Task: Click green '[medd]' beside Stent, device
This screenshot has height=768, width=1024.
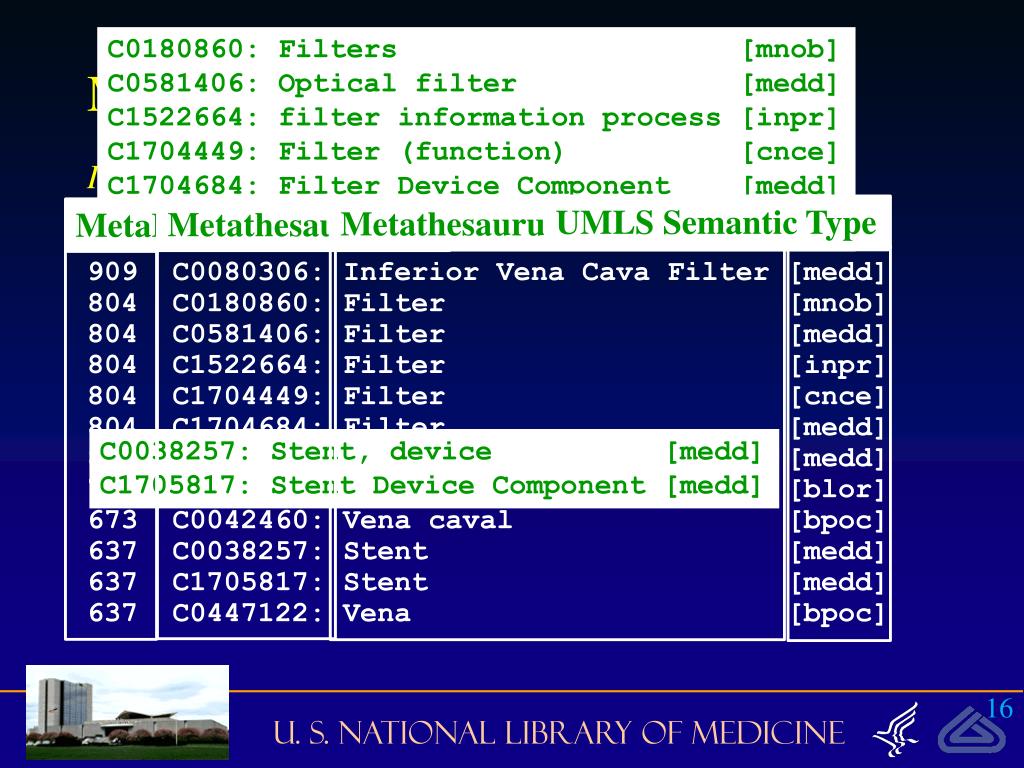Action: [x=714, y=451]
